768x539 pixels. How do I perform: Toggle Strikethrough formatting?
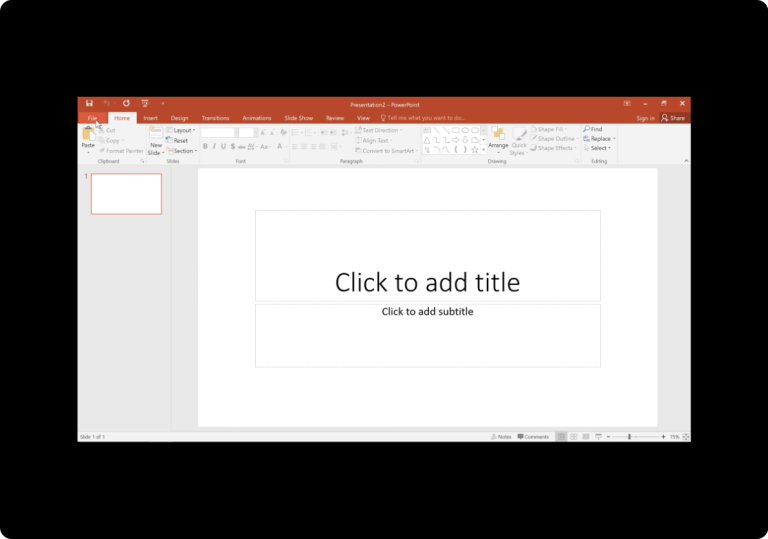[x=241, y=147]
